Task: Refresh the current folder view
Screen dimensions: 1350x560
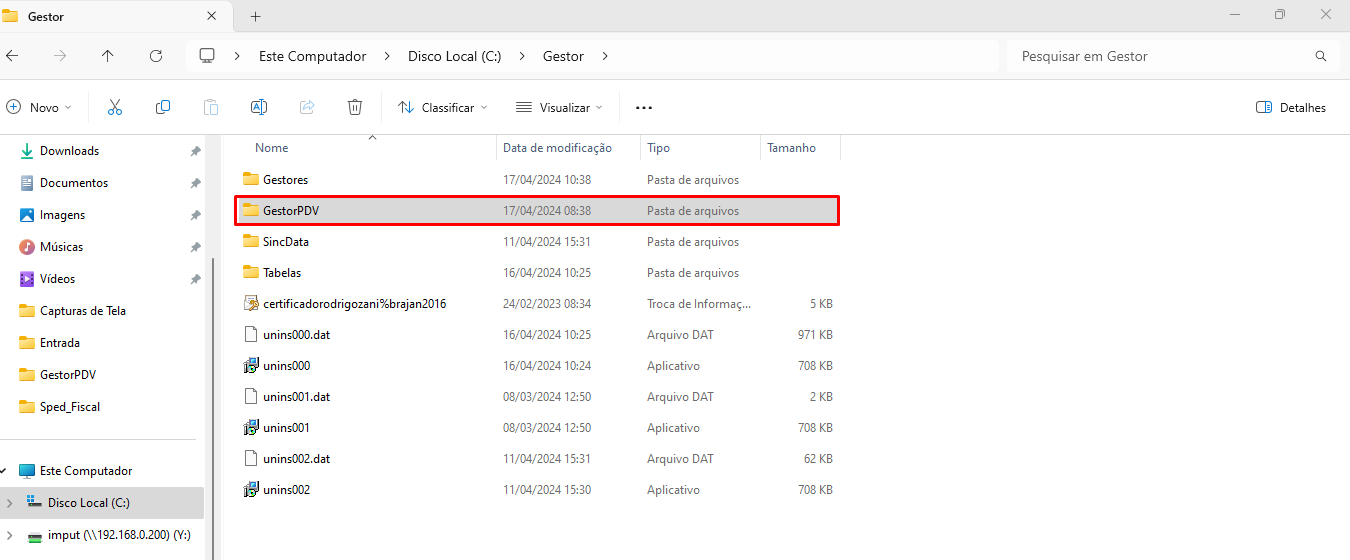Action: point(156,56)
